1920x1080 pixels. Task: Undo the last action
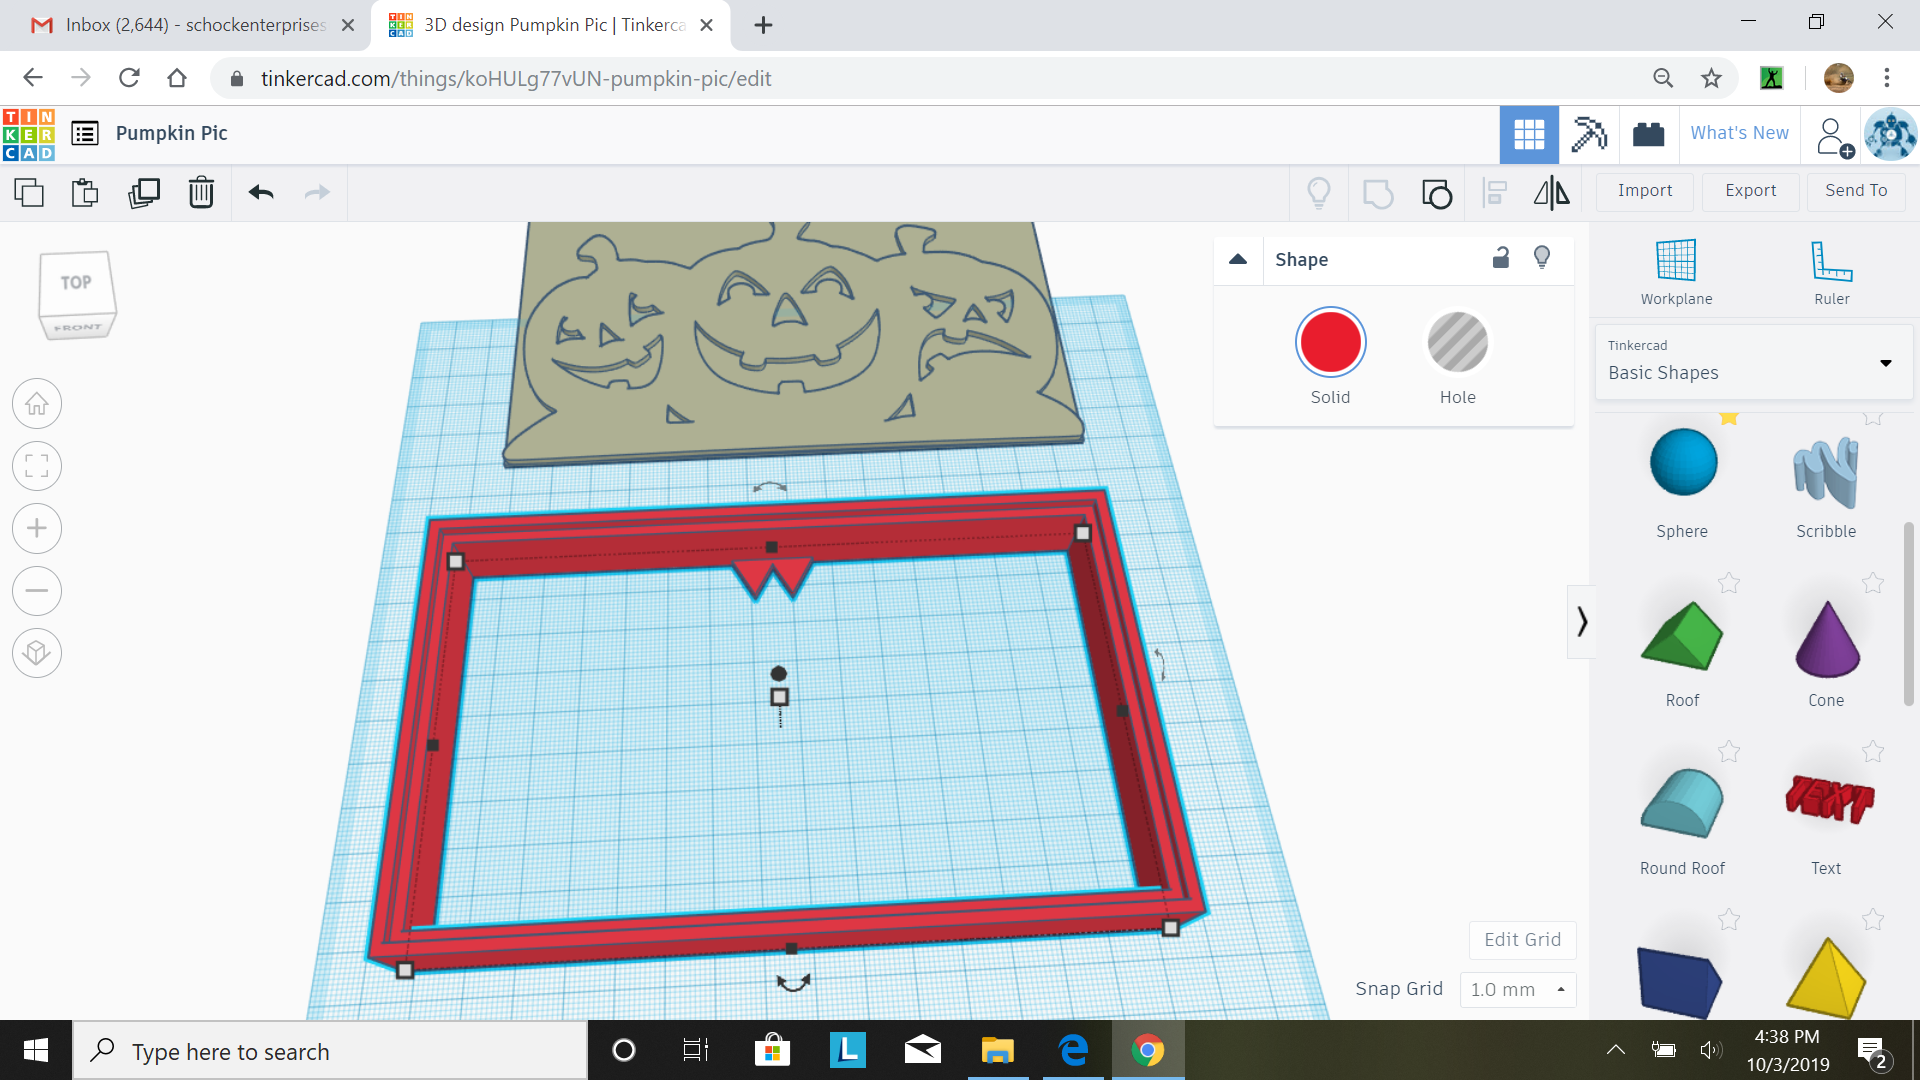coord(260,192)
